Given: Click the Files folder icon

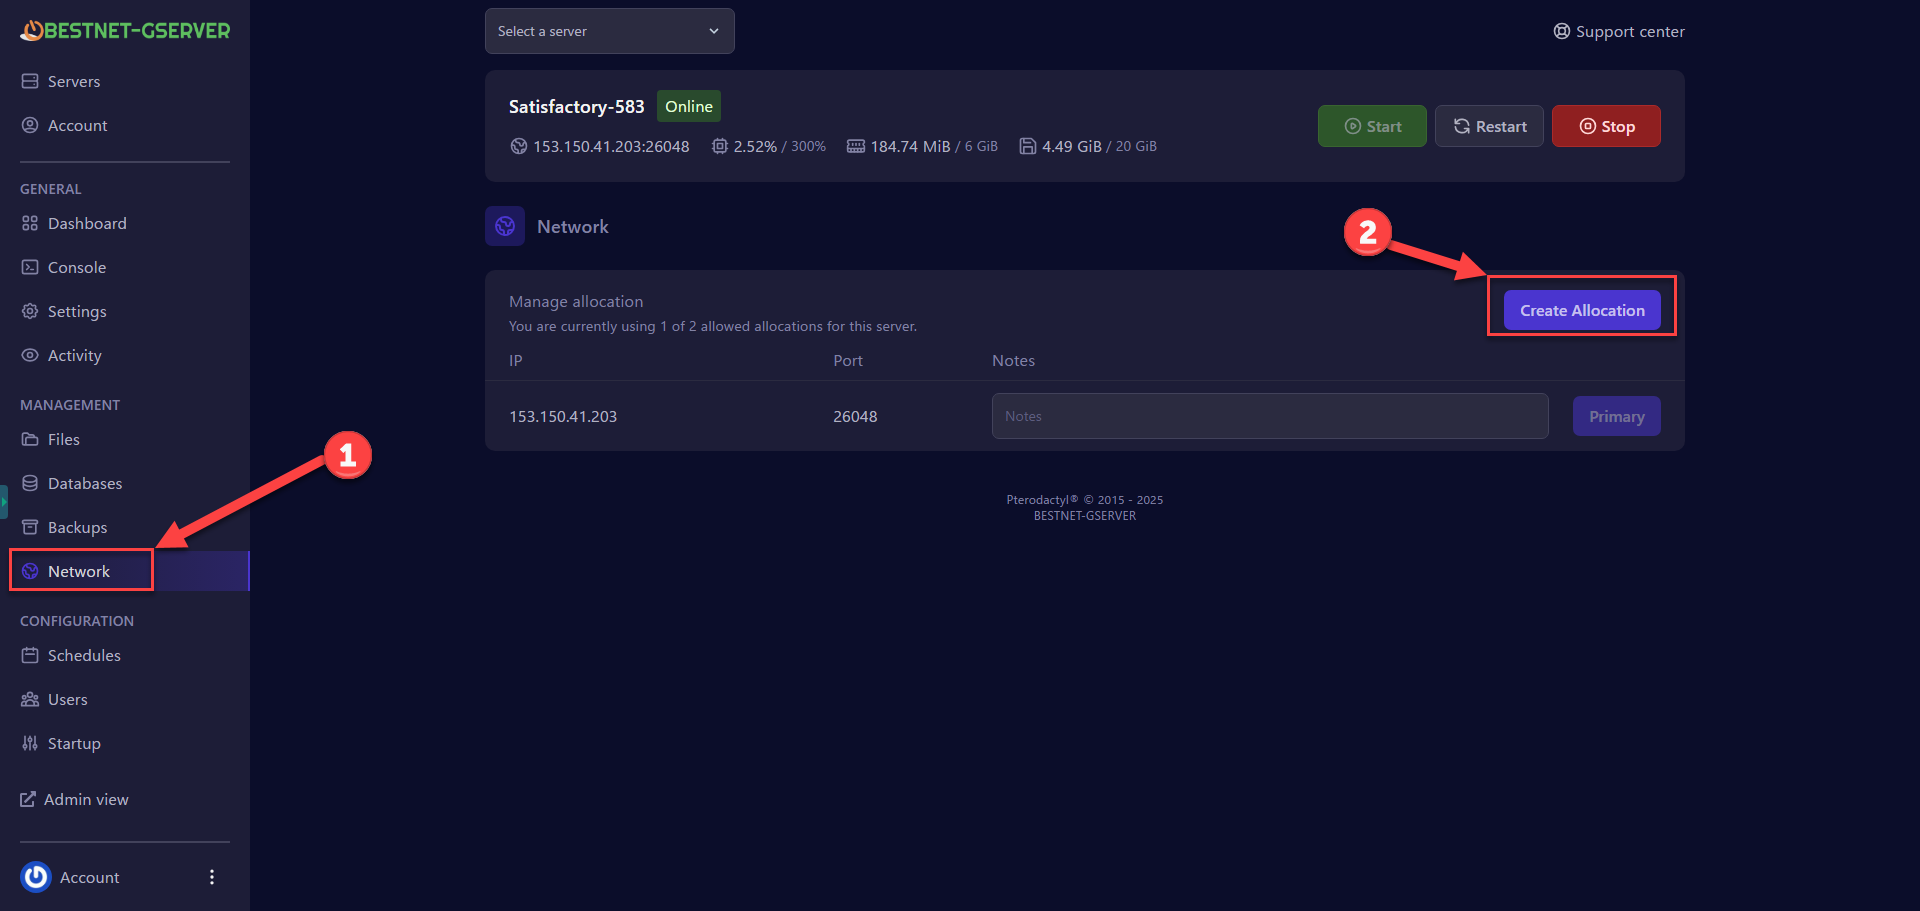Looking at the screenshot, I should (30, 439).
